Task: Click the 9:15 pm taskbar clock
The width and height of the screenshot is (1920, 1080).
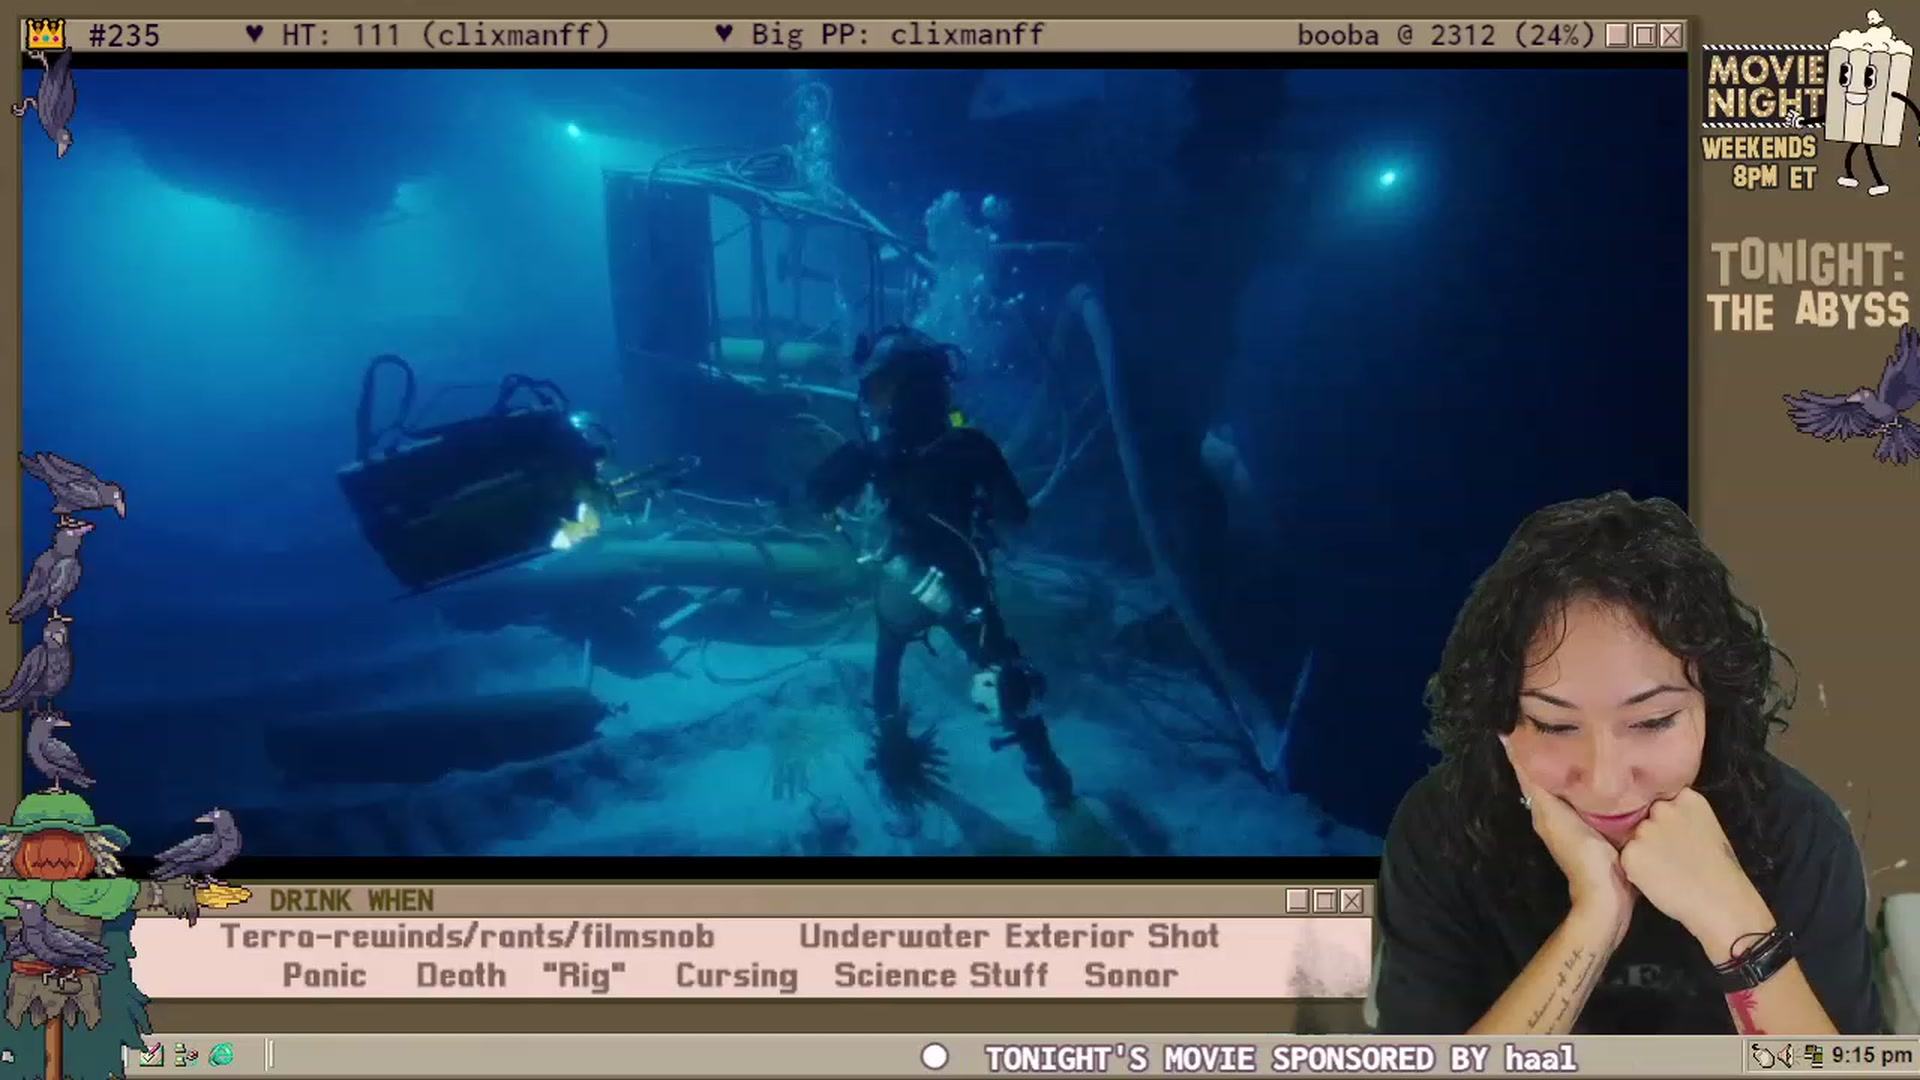Action: pos(1871,1055)
